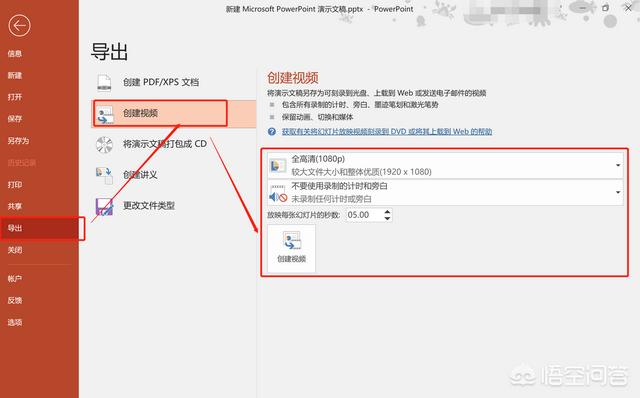Image resolution: width=640 pixels, height=398 pixels.
Task: Close the PowerPoint window
Action: [628, 8]
